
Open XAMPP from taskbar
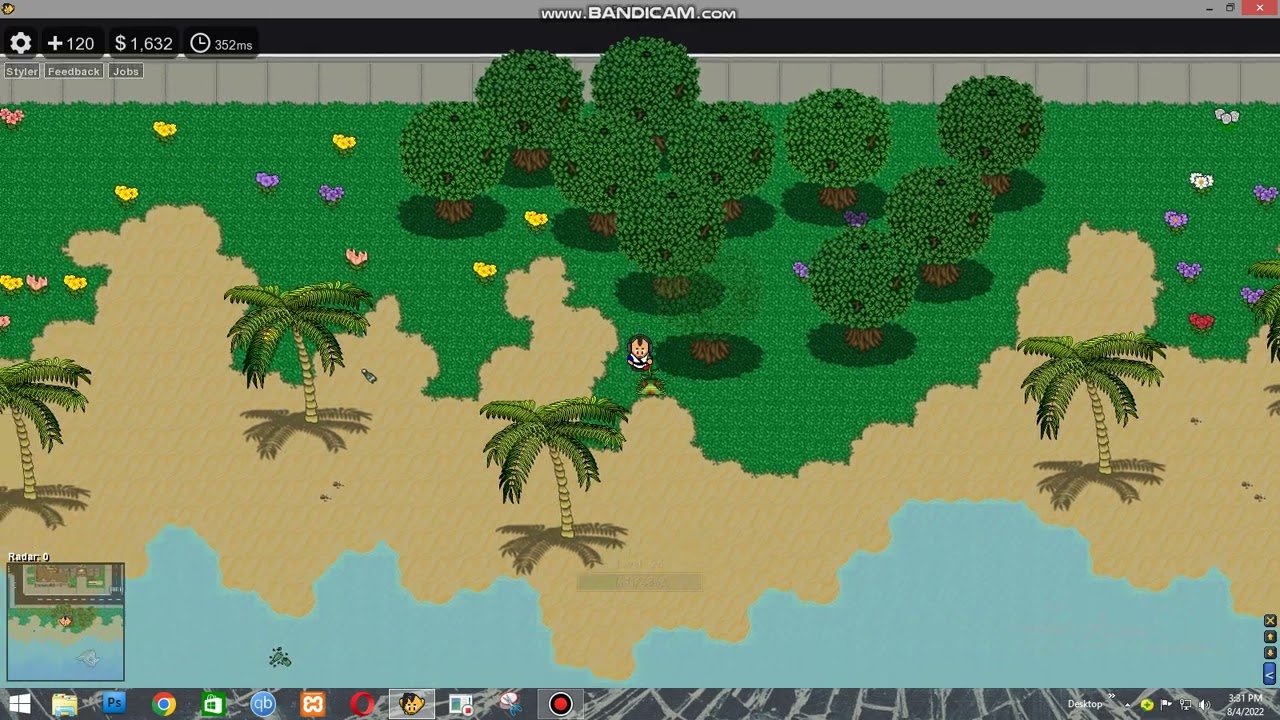click(313, 704)
